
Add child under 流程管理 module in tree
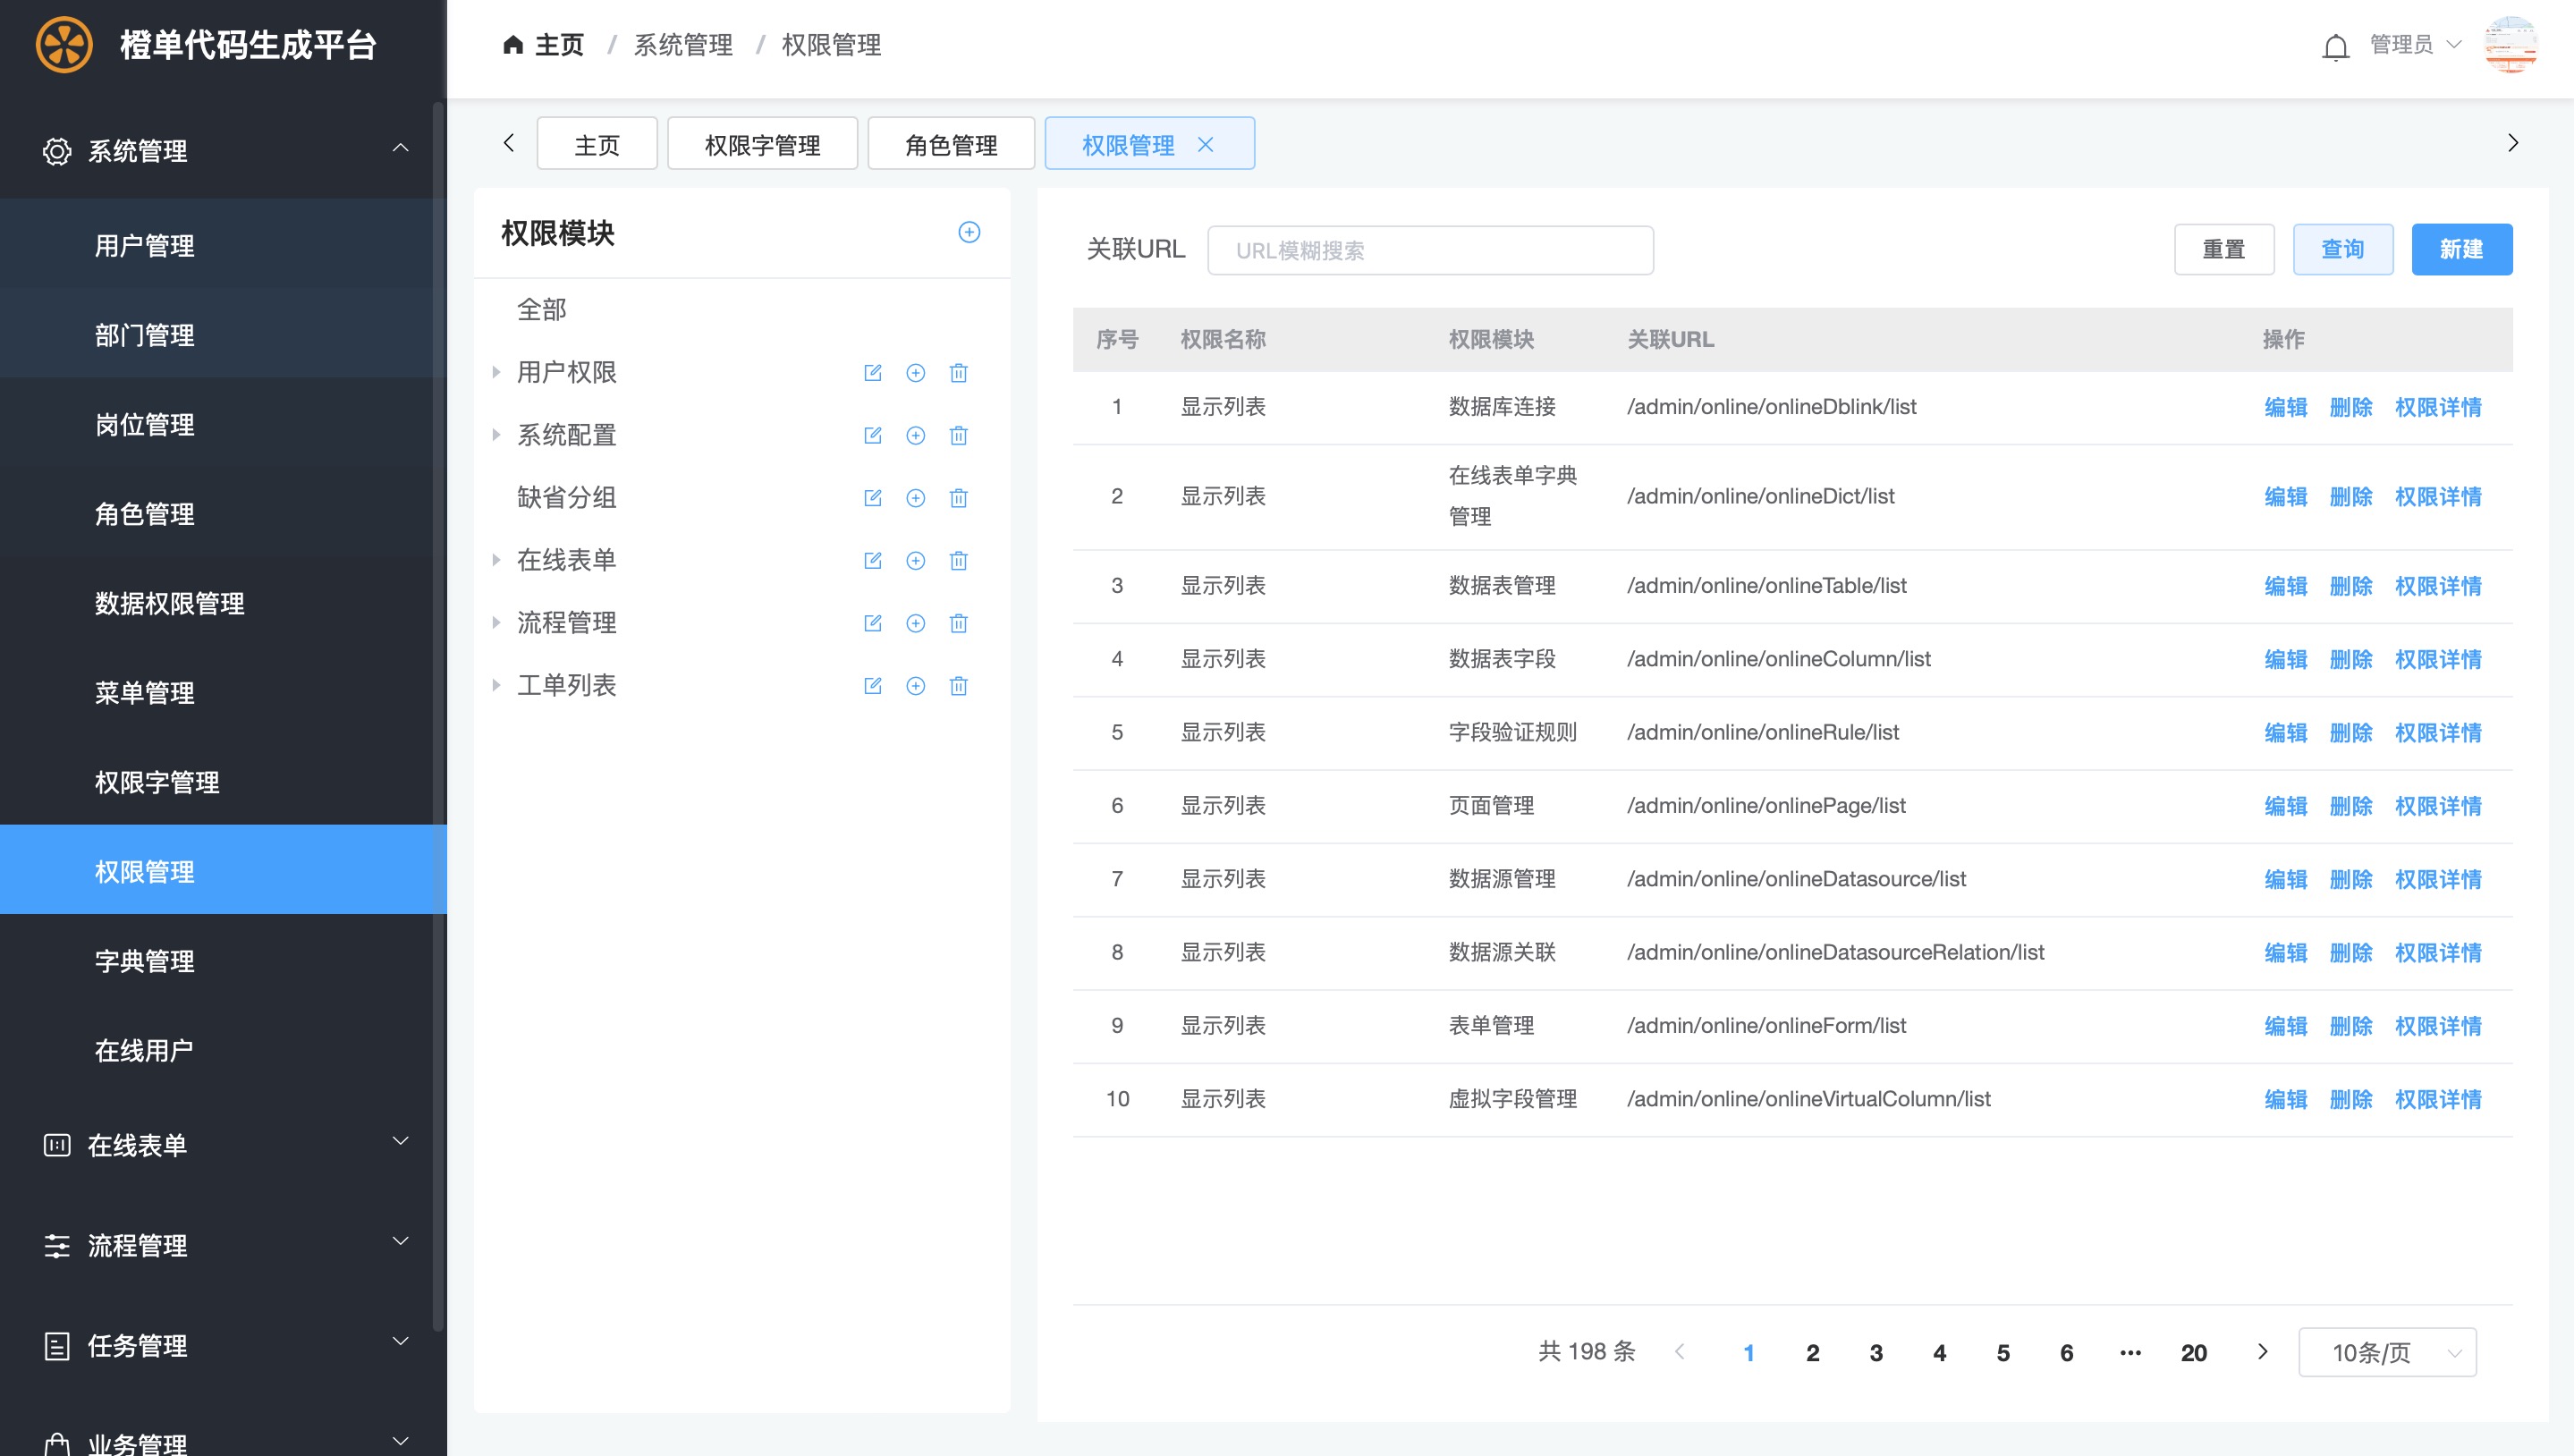(915, 623)
